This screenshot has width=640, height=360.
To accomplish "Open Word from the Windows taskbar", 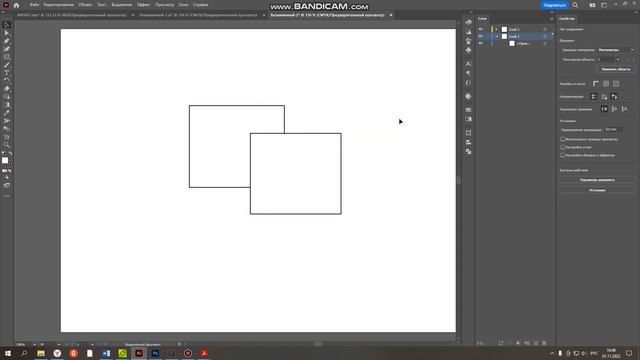I will tap(106, 353).
